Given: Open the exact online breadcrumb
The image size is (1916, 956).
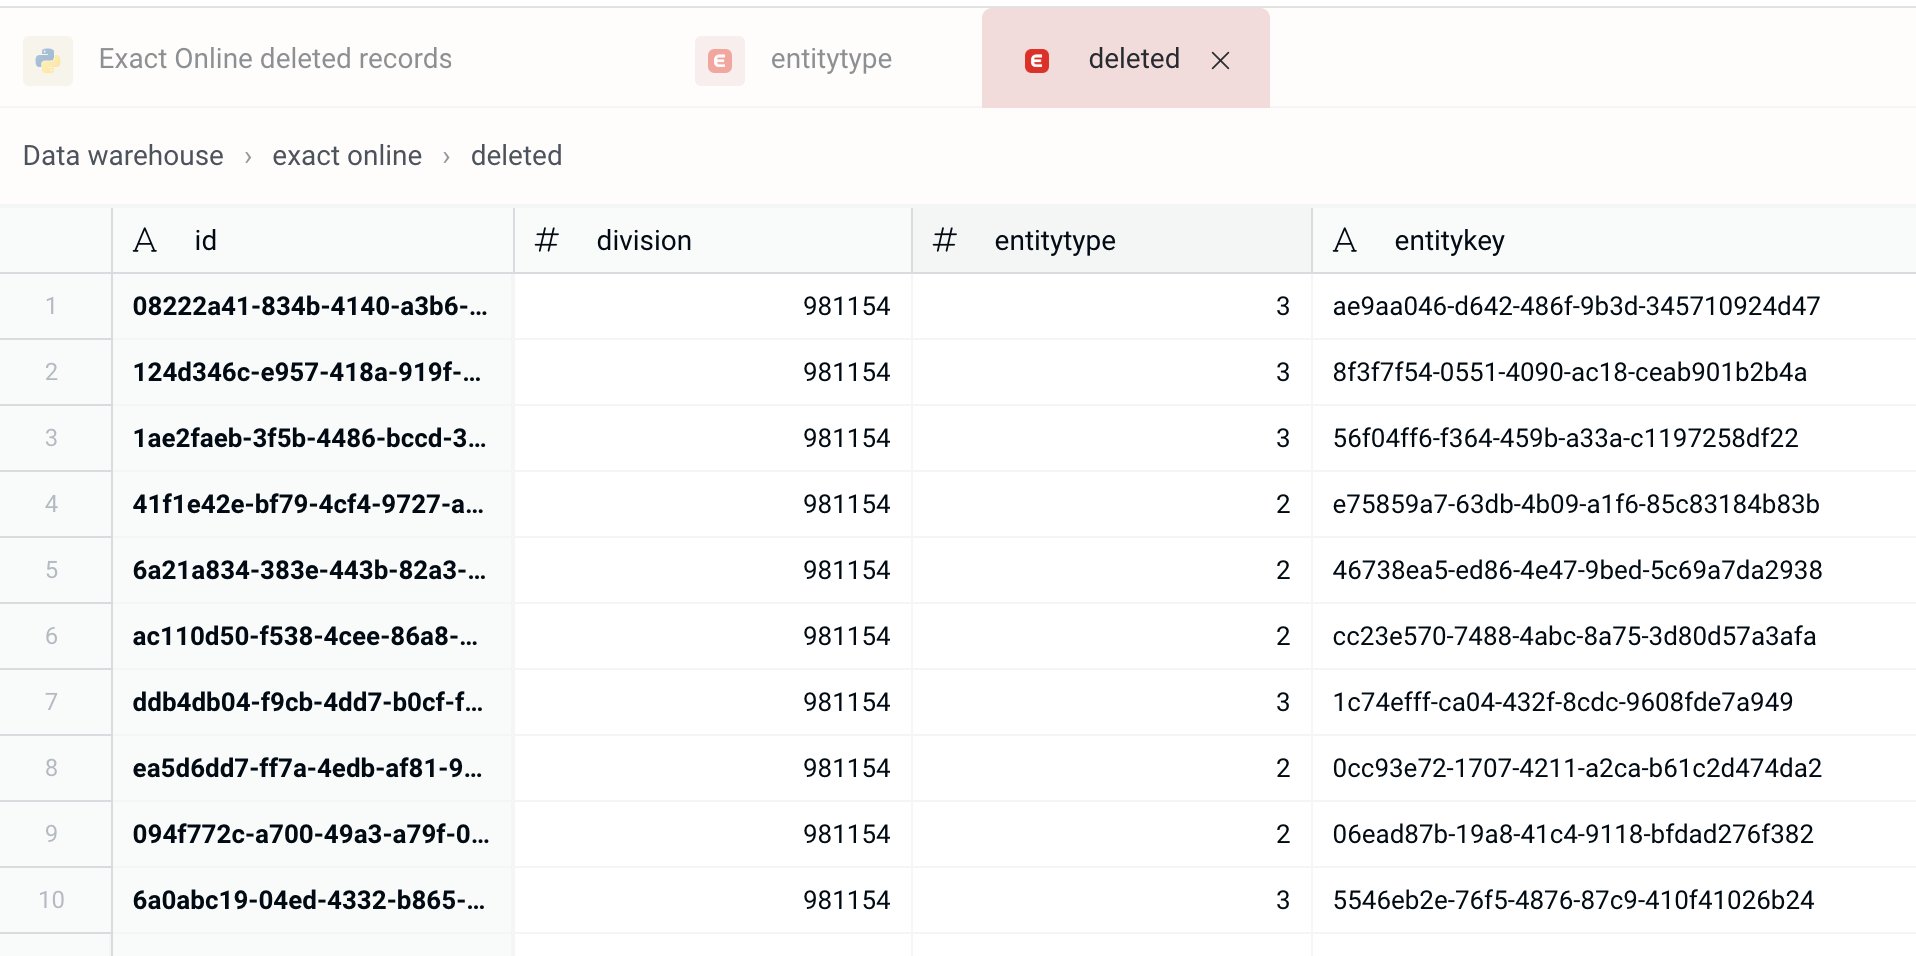Looking at the screenshot, I should tap(347, 156).
